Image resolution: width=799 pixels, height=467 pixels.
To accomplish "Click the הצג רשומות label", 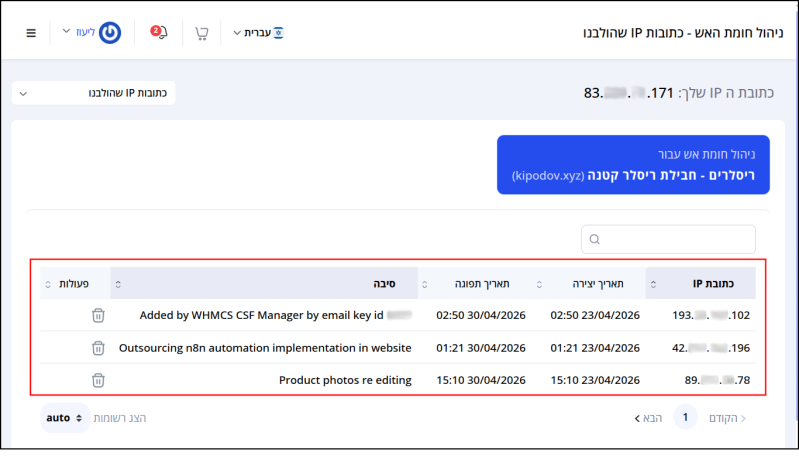I will point(120,418).
